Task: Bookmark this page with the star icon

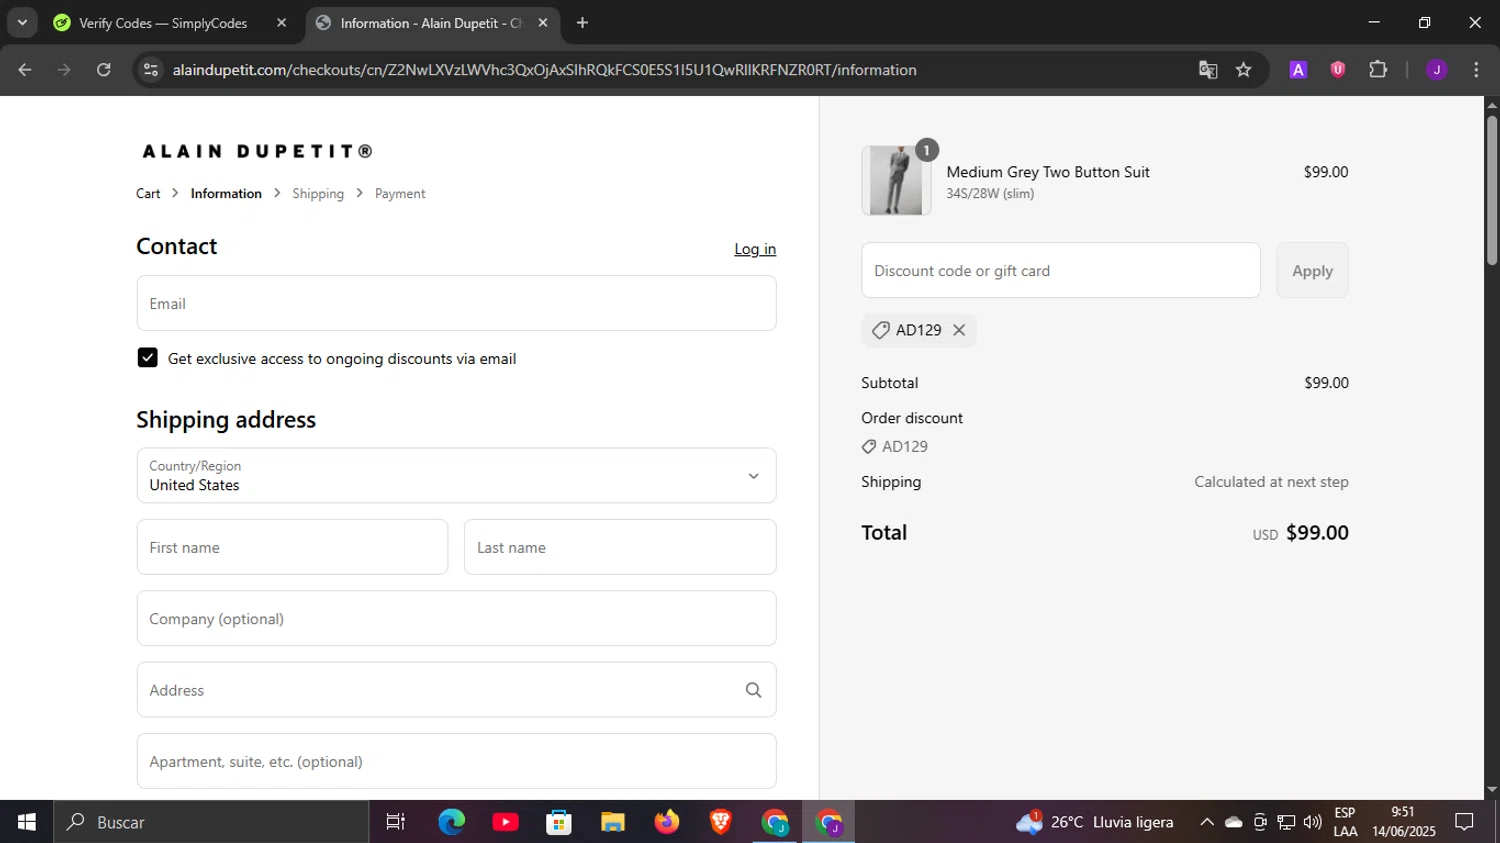Action: pyautogui.click(x=1244, y=70)
